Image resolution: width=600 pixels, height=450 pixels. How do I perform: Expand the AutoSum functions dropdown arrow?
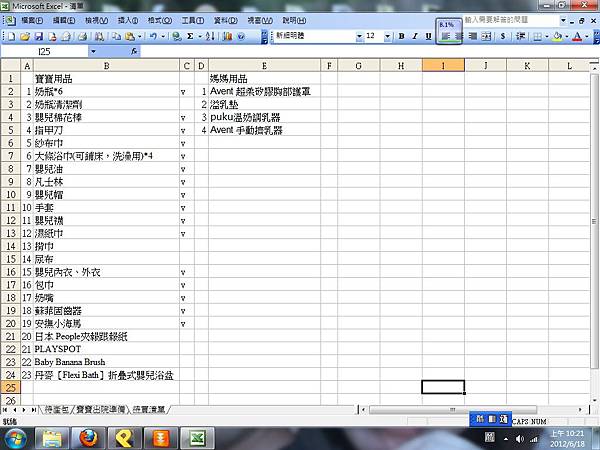coord(200,36)
